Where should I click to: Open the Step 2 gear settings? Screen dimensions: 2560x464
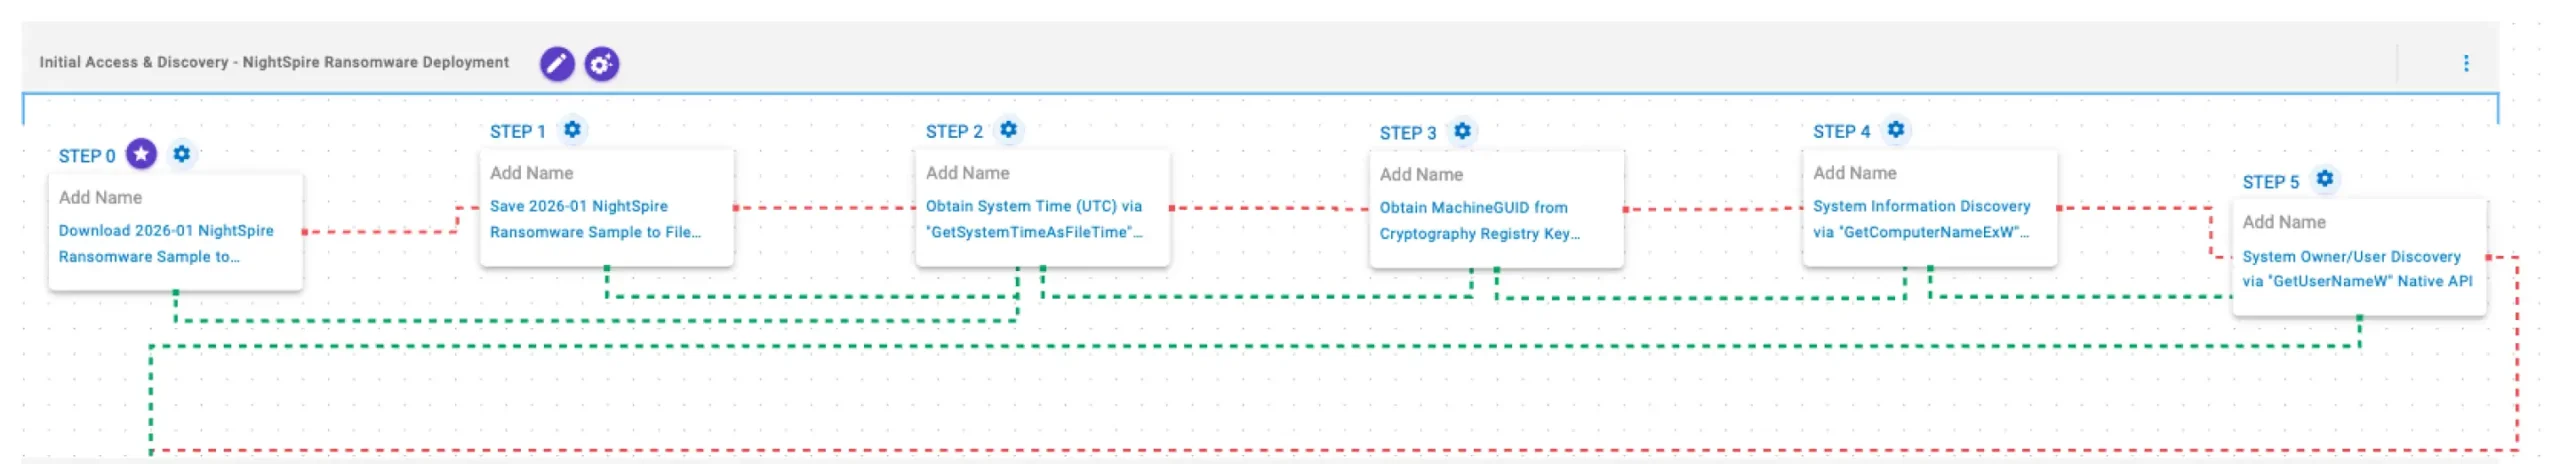coord(1008,130)
